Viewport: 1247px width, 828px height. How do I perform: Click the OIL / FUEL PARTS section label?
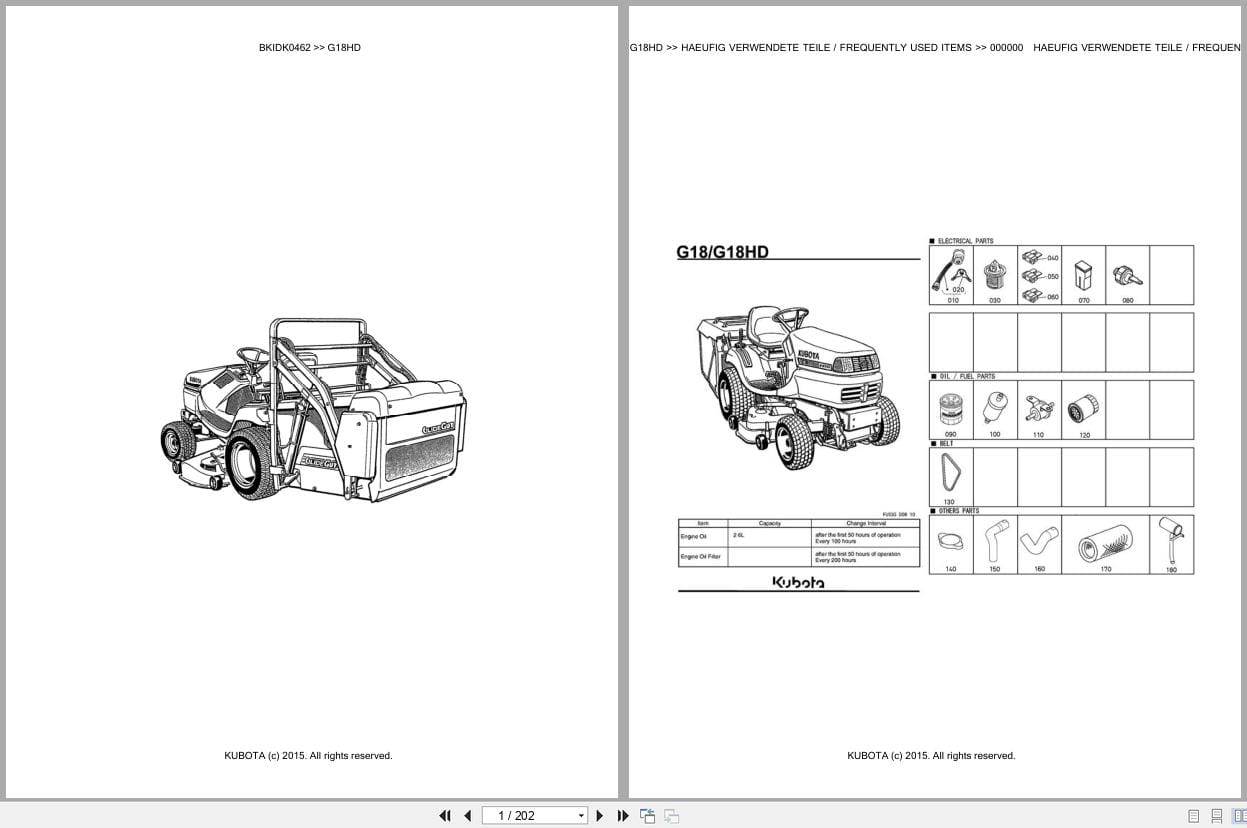point(967,376)
